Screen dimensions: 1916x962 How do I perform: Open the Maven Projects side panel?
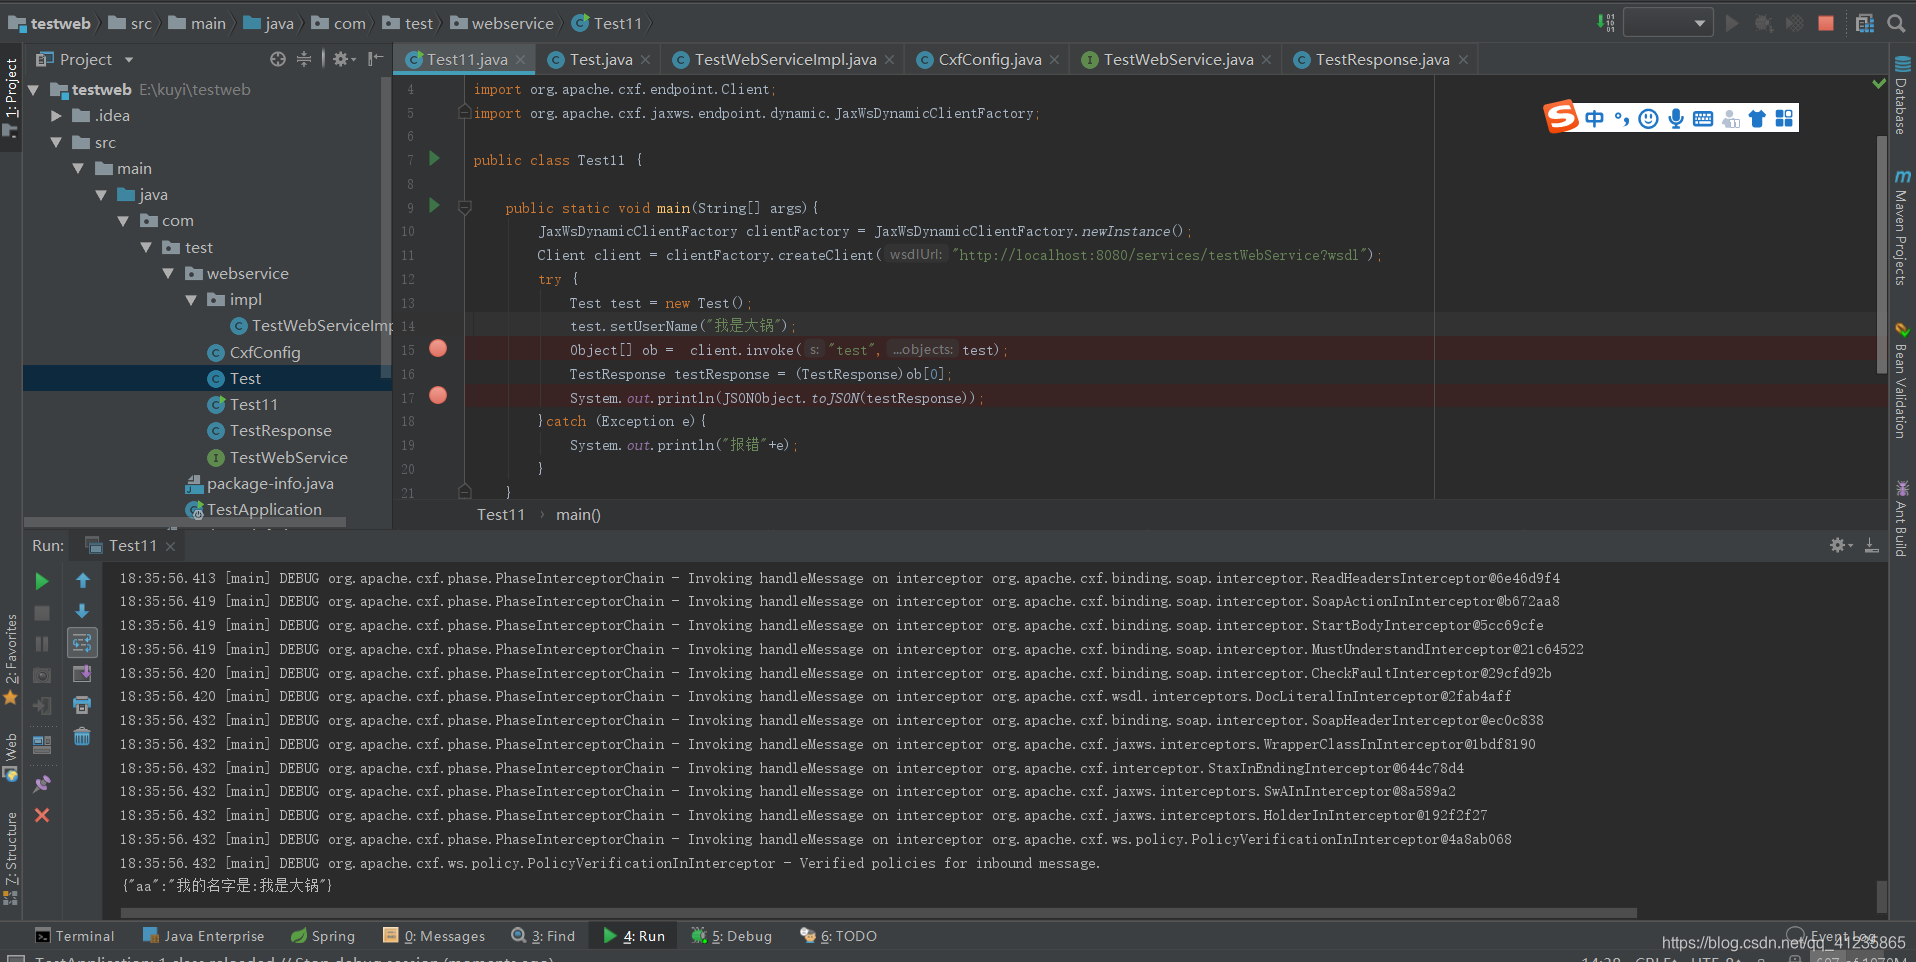(1902, 228)
